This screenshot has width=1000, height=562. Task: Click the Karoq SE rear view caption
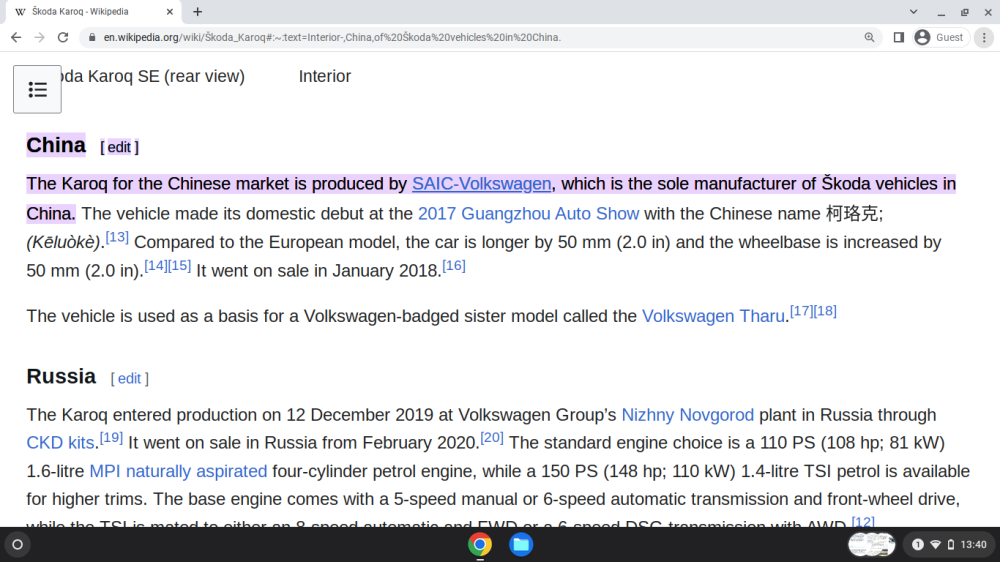[153, 77]
